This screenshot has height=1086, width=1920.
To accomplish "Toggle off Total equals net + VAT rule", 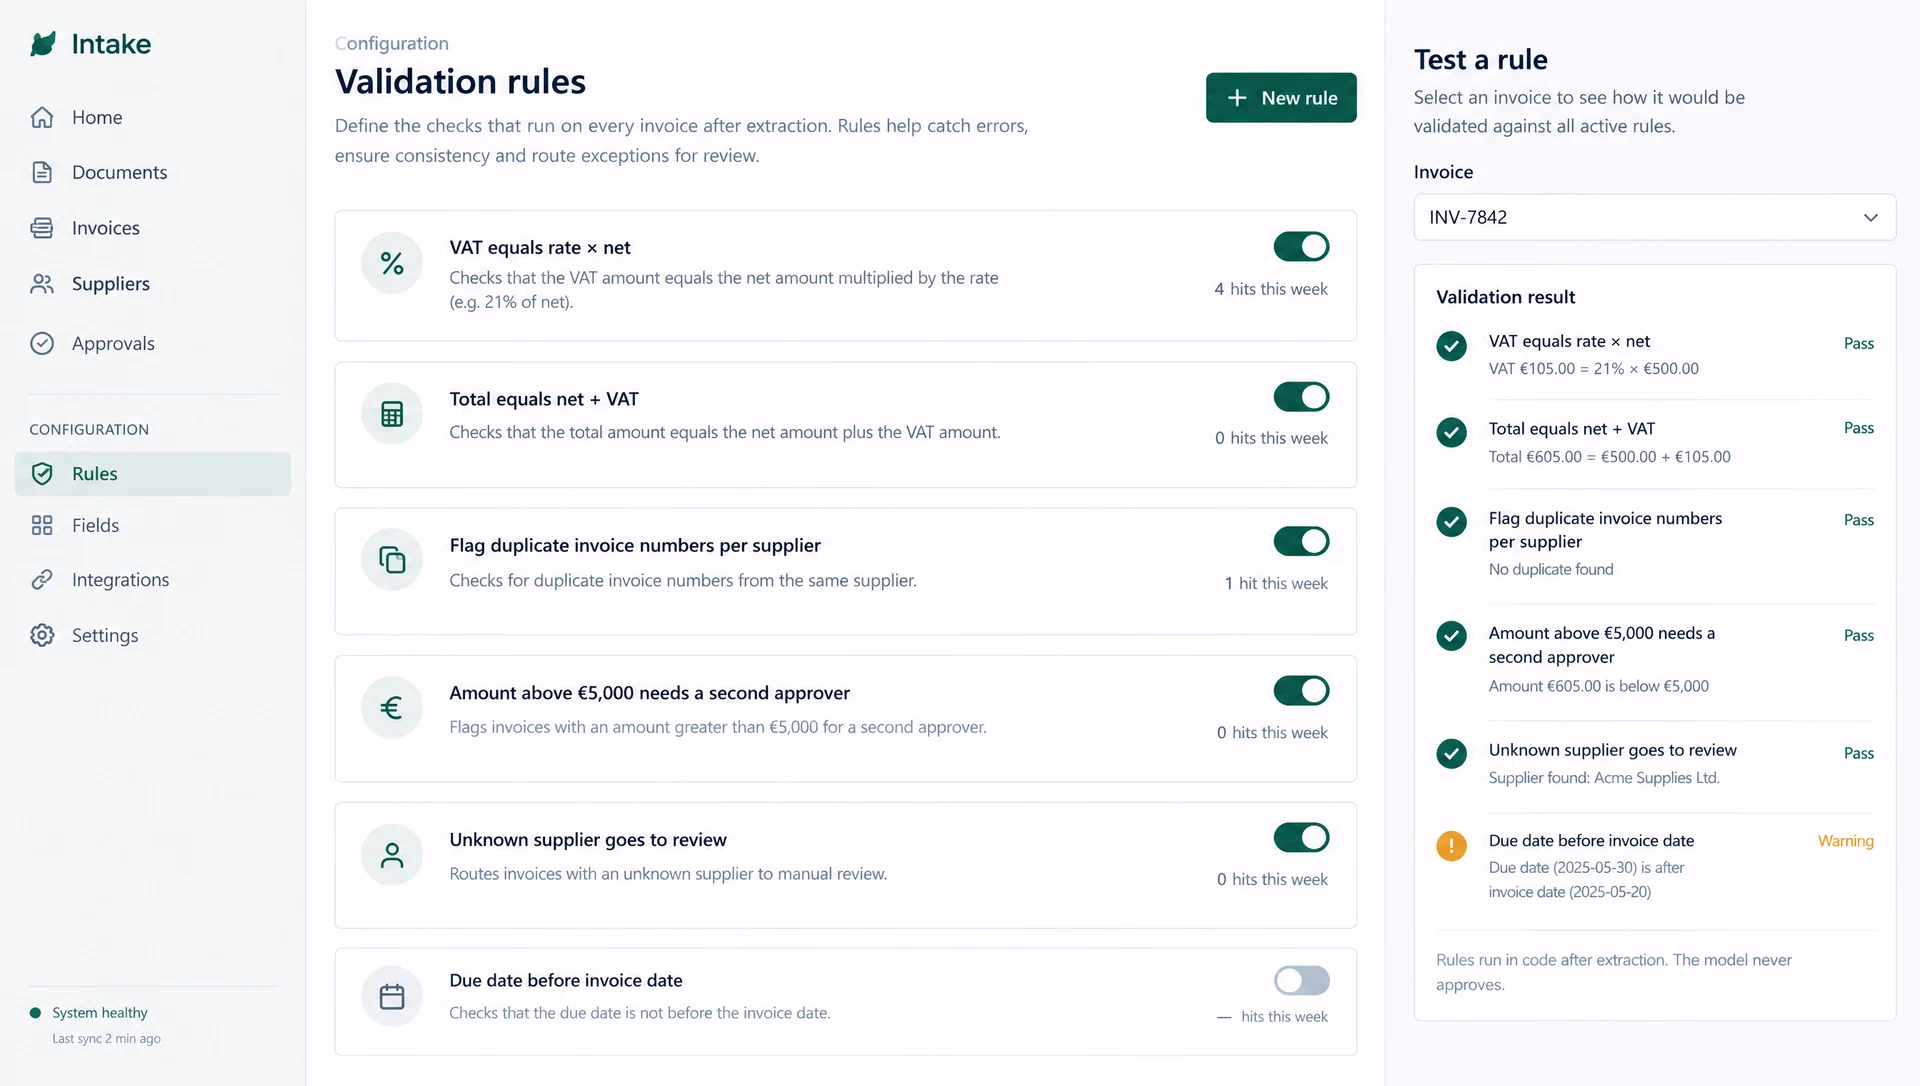I will [x=1301, y=397].
